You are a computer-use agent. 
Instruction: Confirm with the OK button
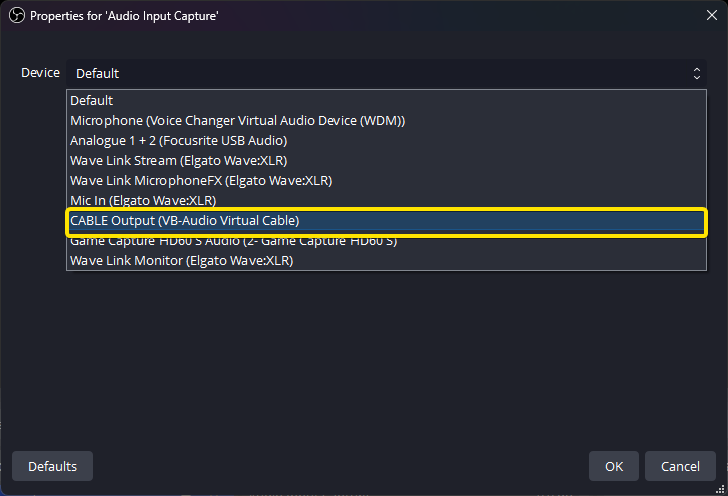[614, 466]
